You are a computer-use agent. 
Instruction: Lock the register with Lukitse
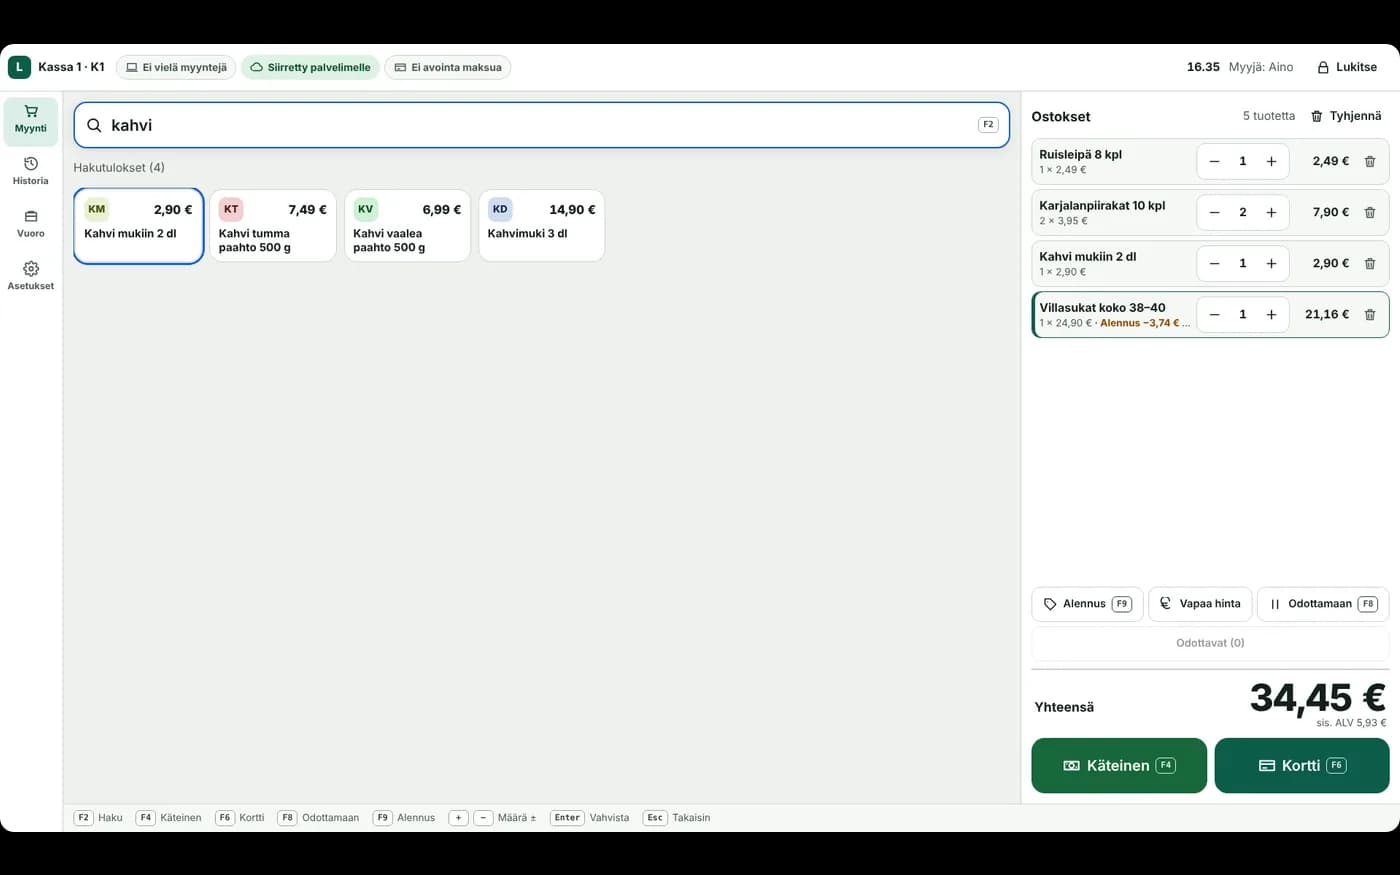click(x=1347, y=67)
